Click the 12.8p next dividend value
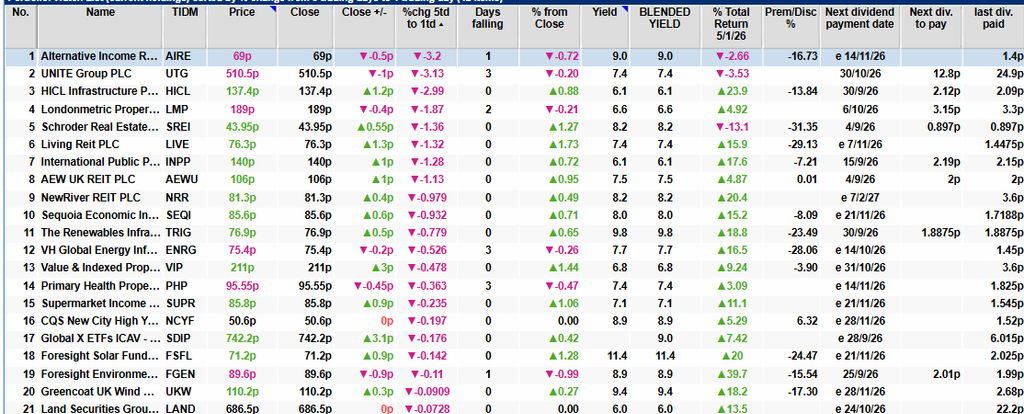The image size is (1024, 414). coord(948,74)
